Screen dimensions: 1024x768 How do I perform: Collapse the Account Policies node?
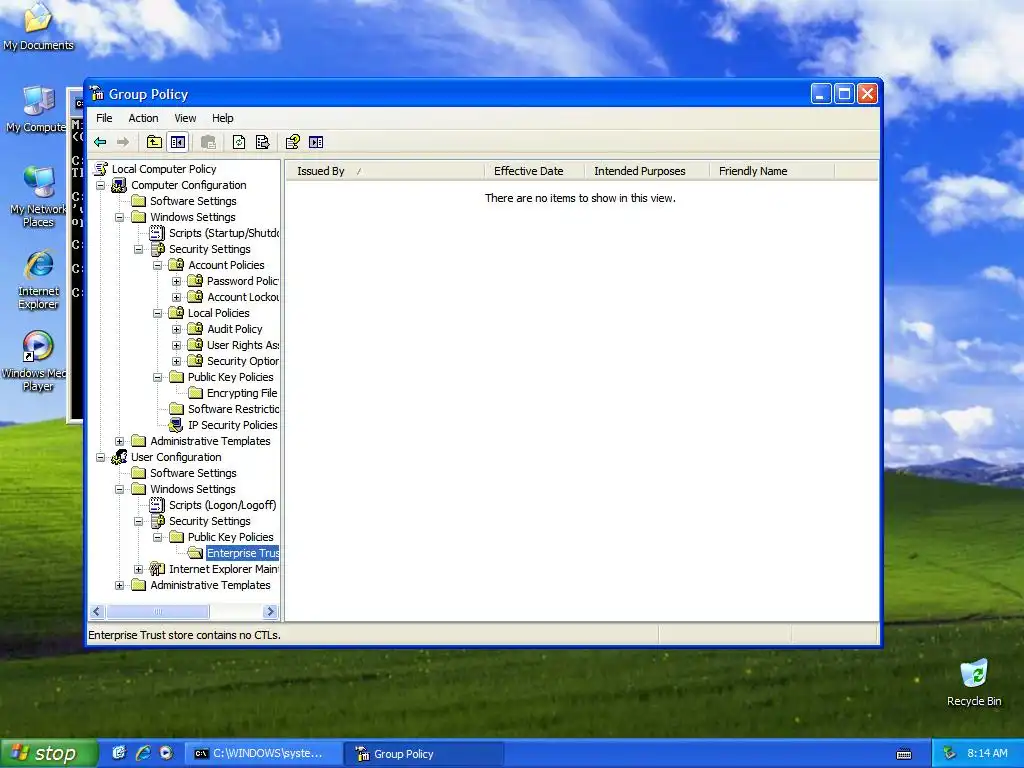click(x=157, y=265)
